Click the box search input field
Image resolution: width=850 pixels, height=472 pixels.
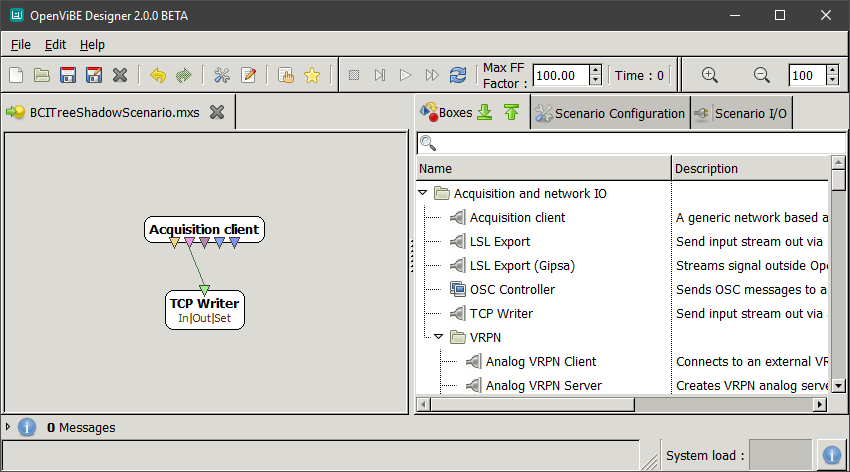(x=631, y=143)
